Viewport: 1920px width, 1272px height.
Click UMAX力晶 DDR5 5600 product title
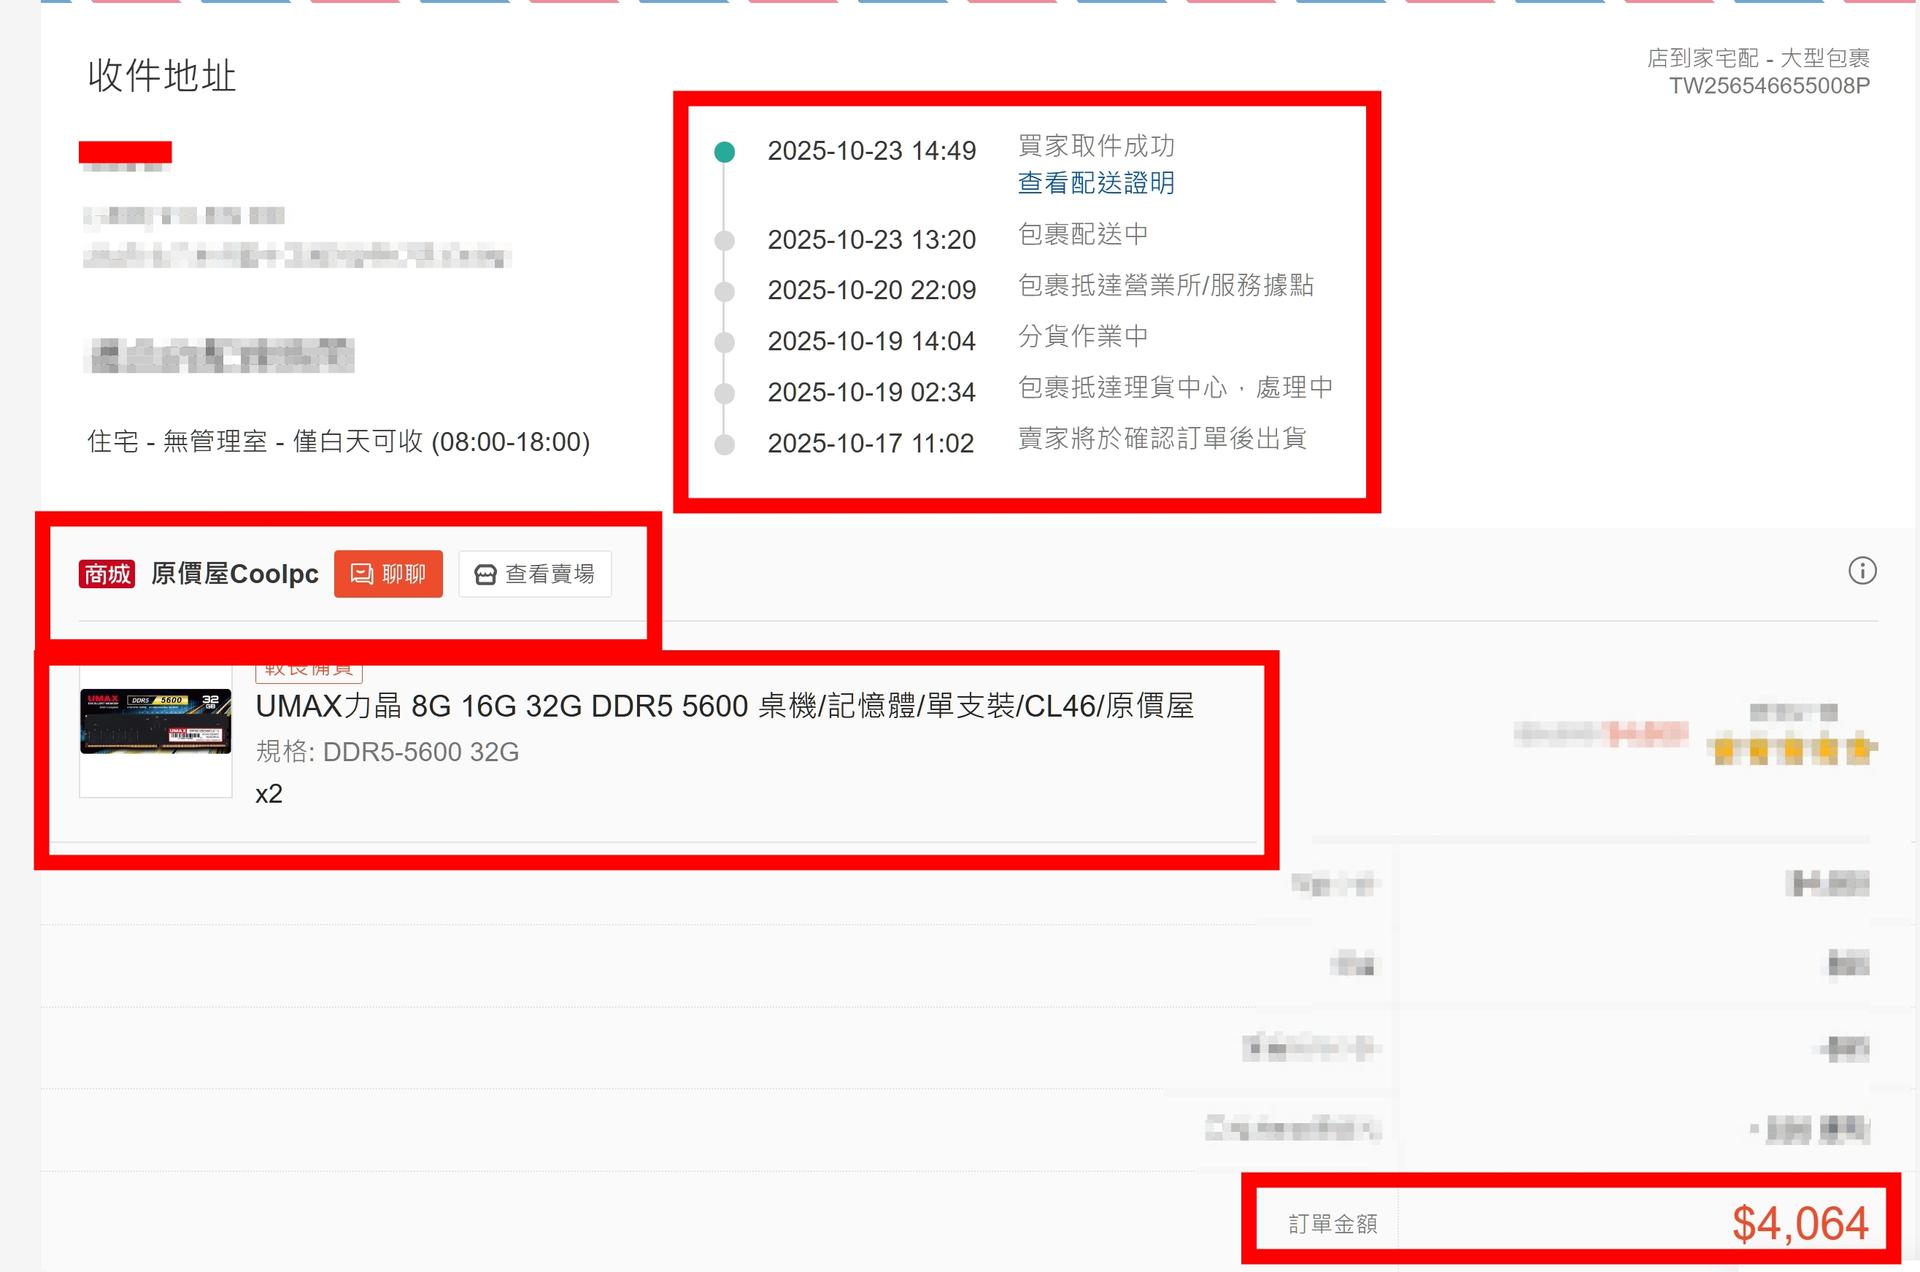(724, 706)
